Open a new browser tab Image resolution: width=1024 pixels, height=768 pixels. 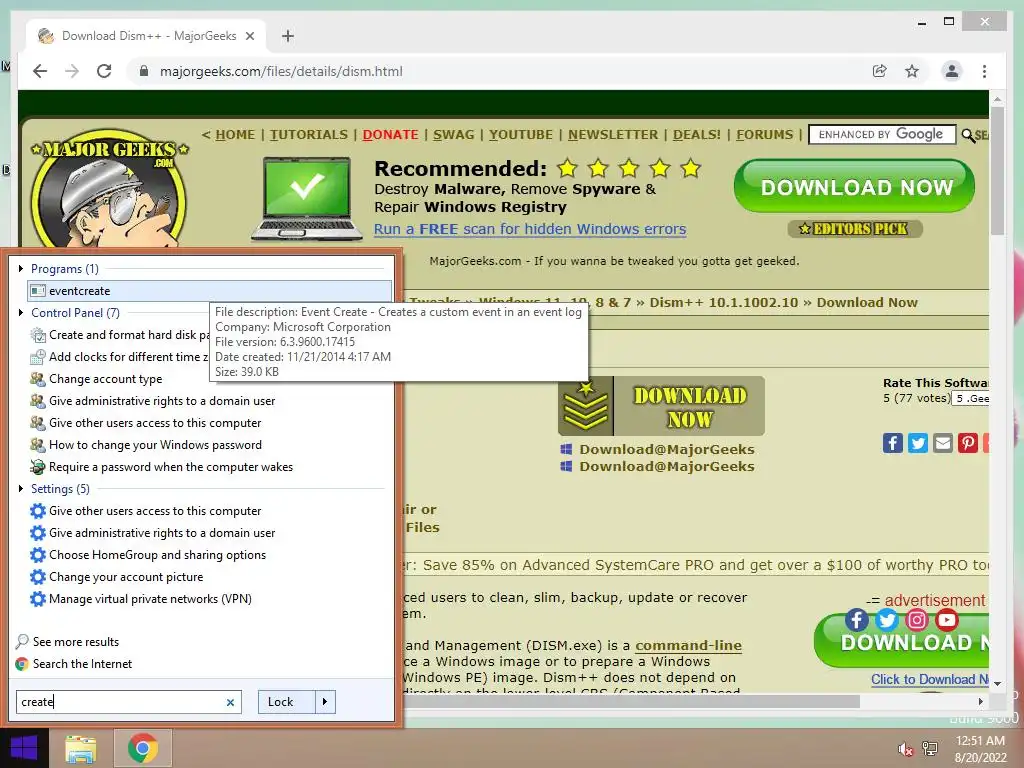click(287, 36)
